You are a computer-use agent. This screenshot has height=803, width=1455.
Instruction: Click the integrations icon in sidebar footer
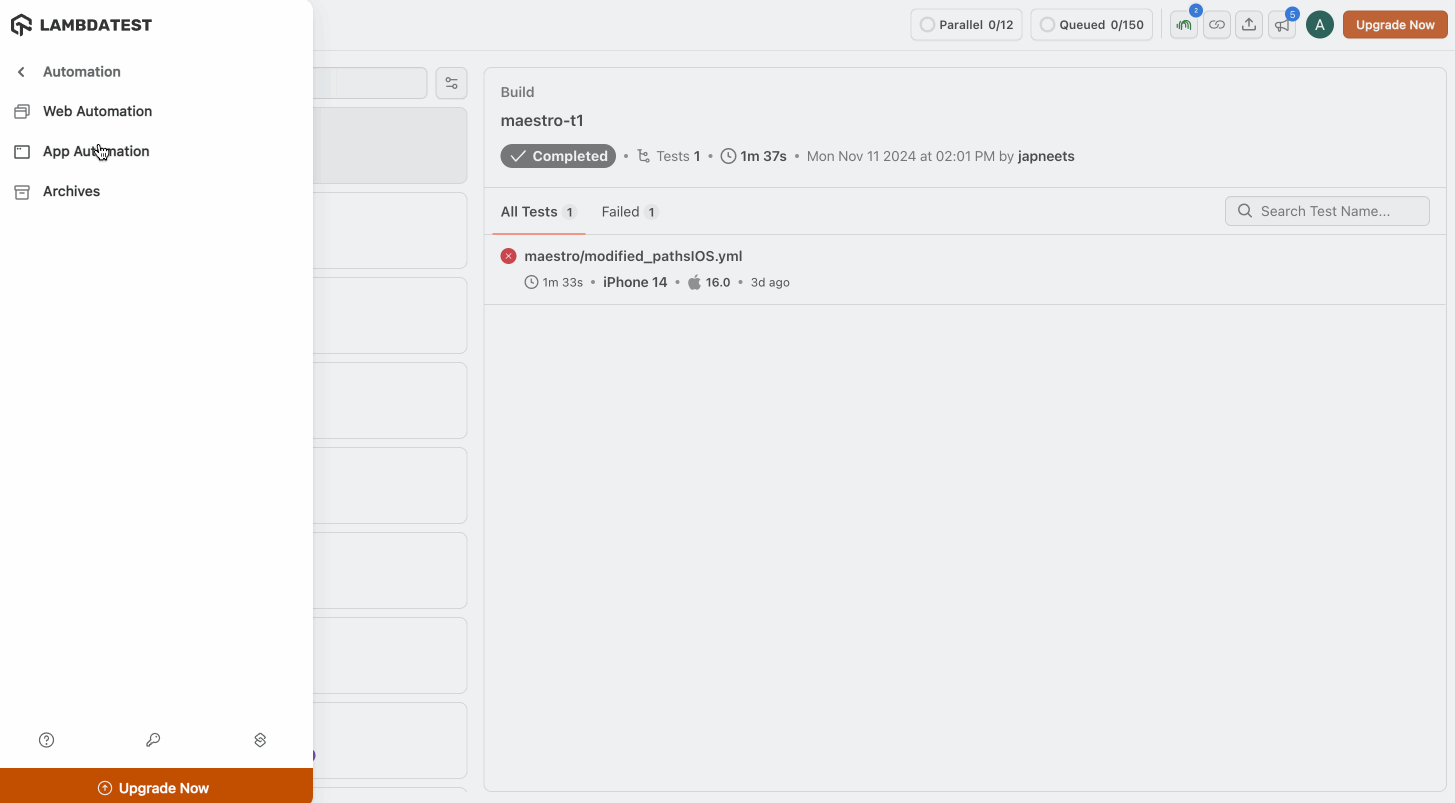[260, 740]
